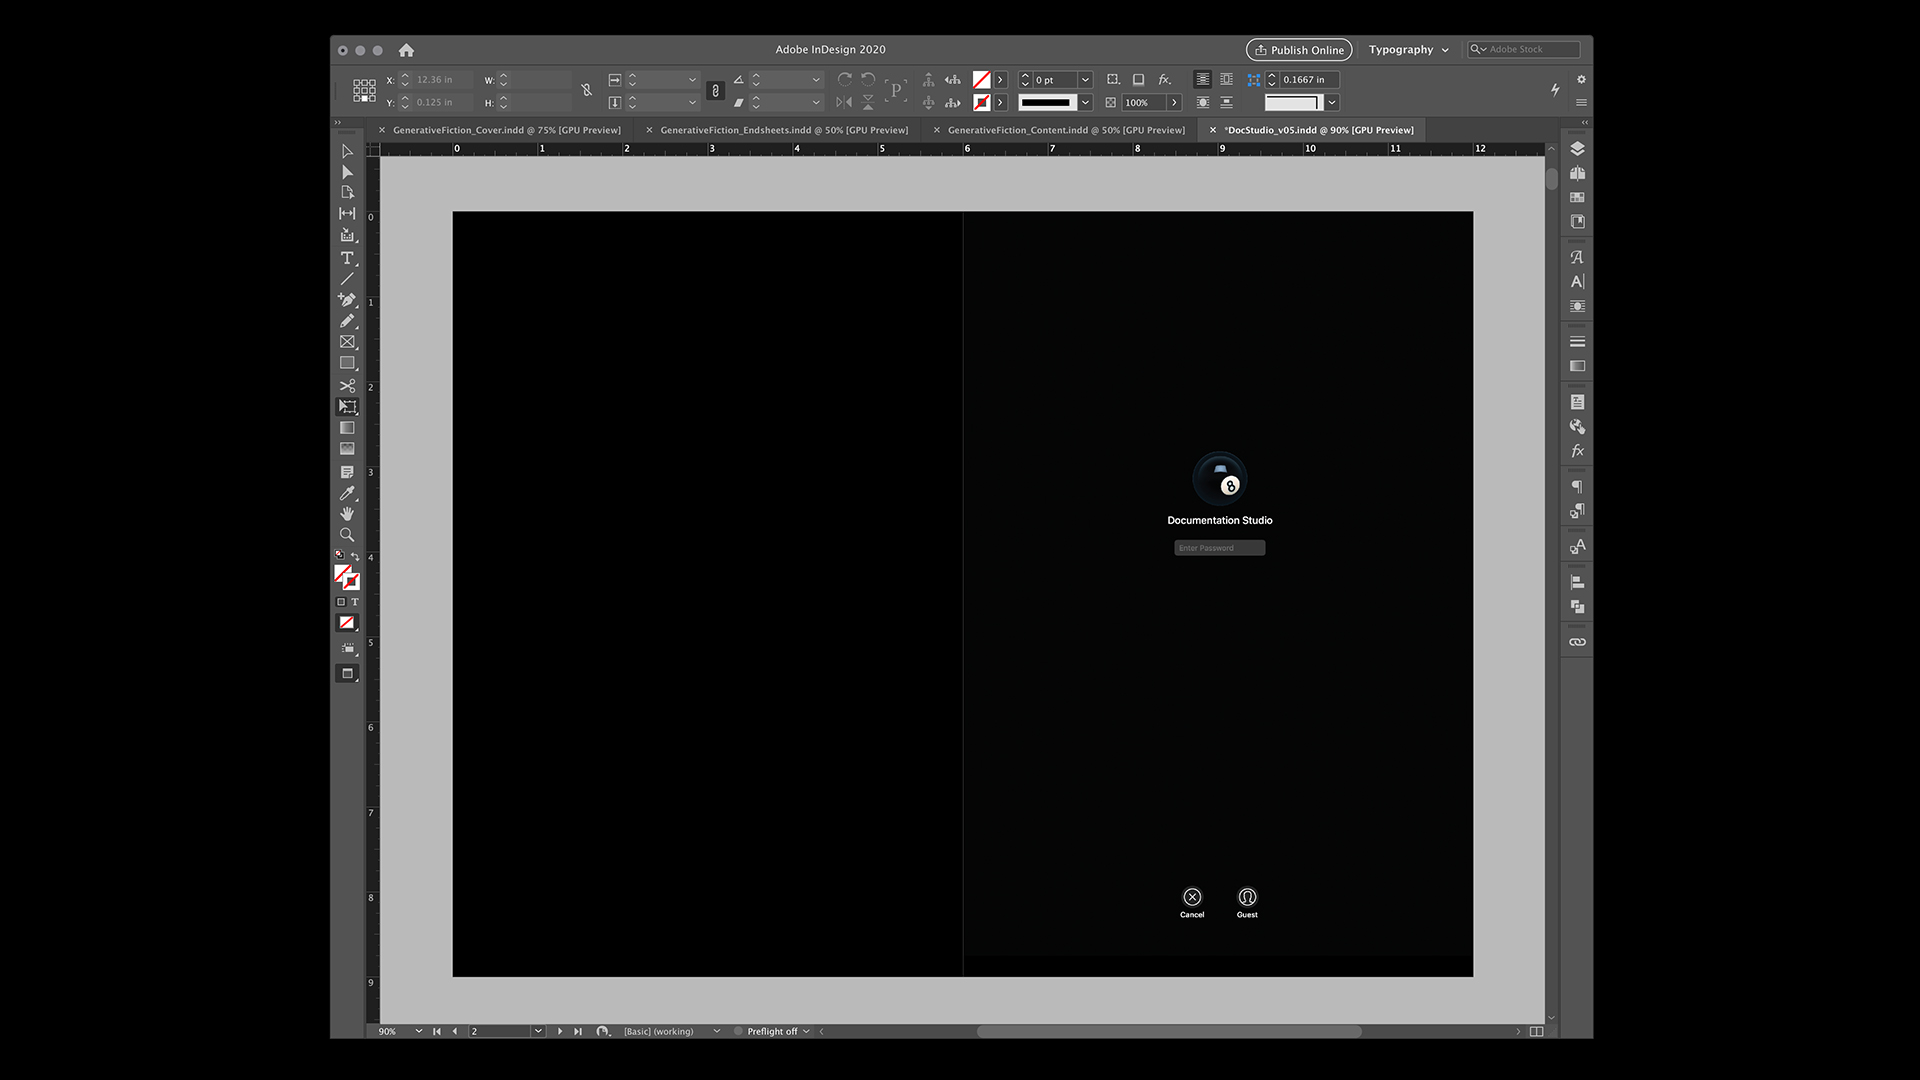Open the Typography workspace dropdown
Viewport: 1920px width, 1080px height.
coord(1408,50)
